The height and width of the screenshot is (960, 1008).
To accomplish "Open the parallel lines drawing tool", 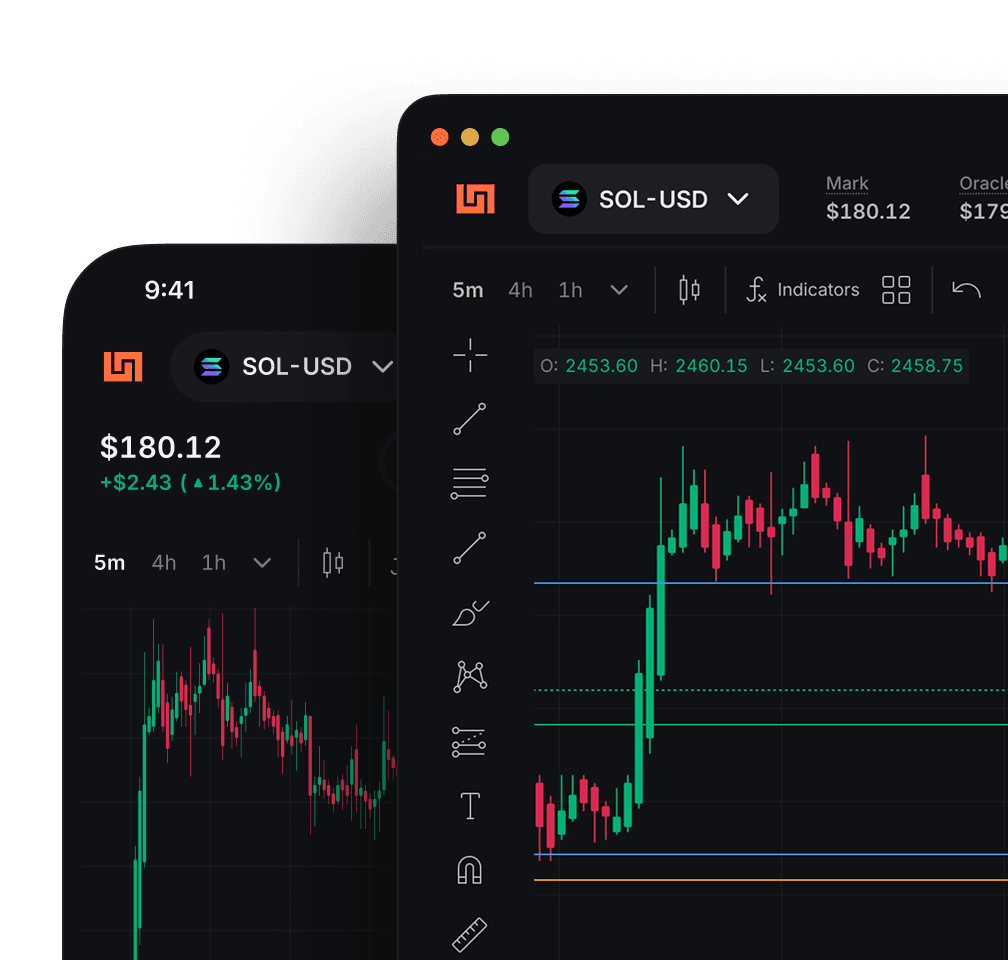I will point(469,483).
